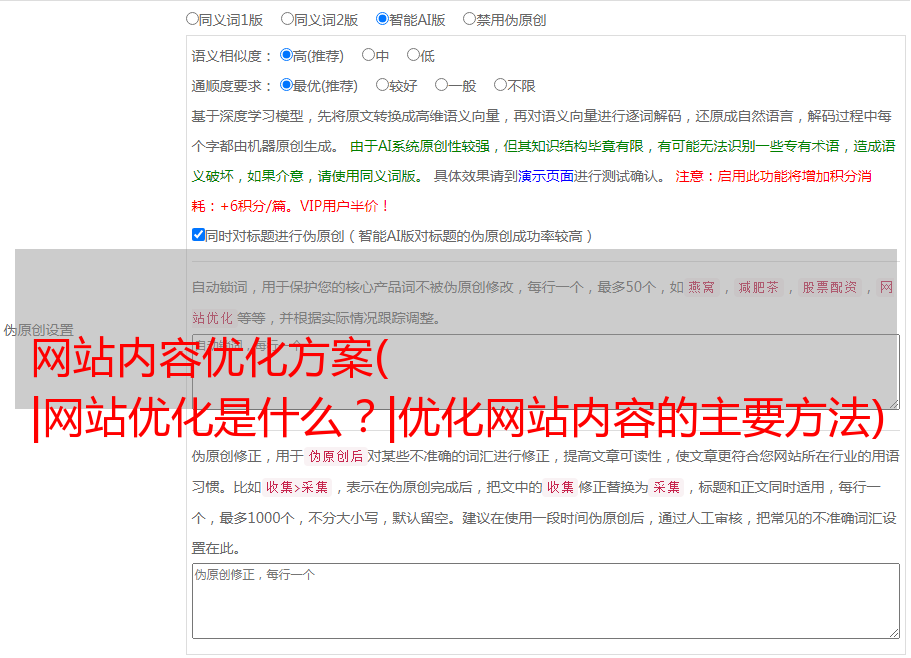
Task: Select the 同义词1版 radio option
Action: point(192,19)
